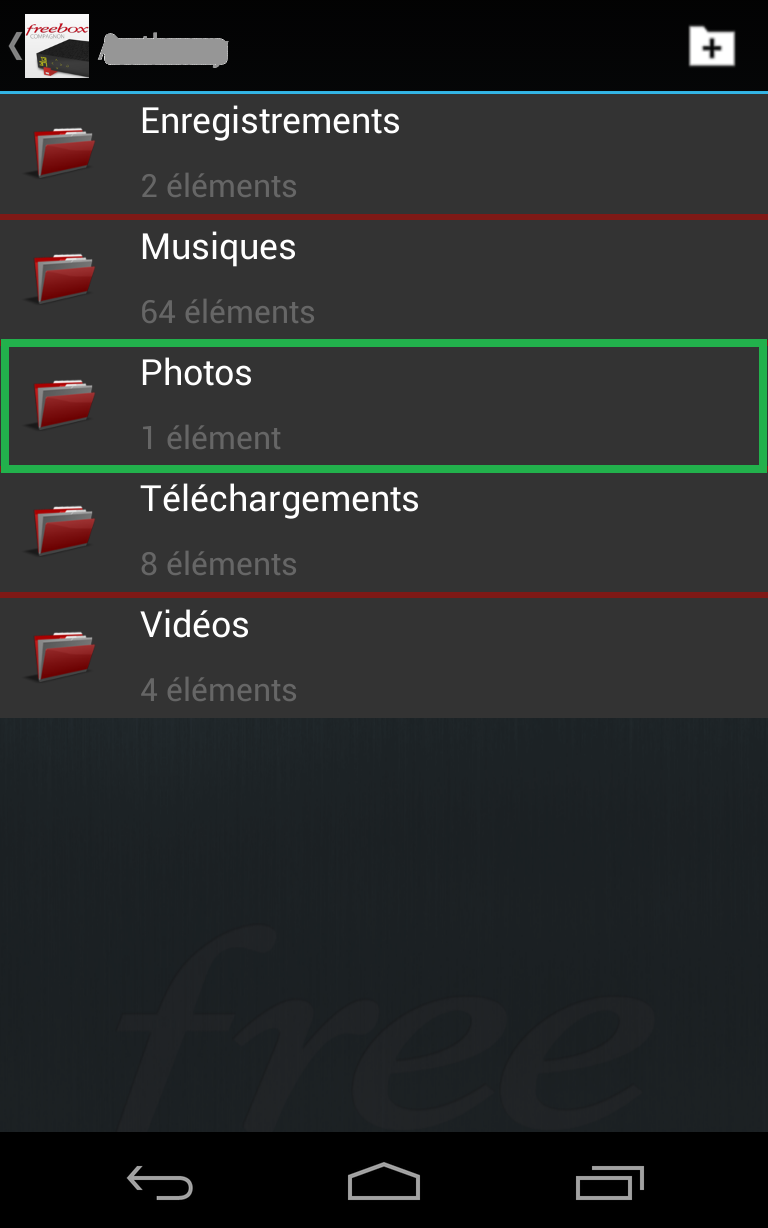Select the '2 éléments' subtitle text
The height and width of the screenshot is (1228, 768).
tap(219, 186)
